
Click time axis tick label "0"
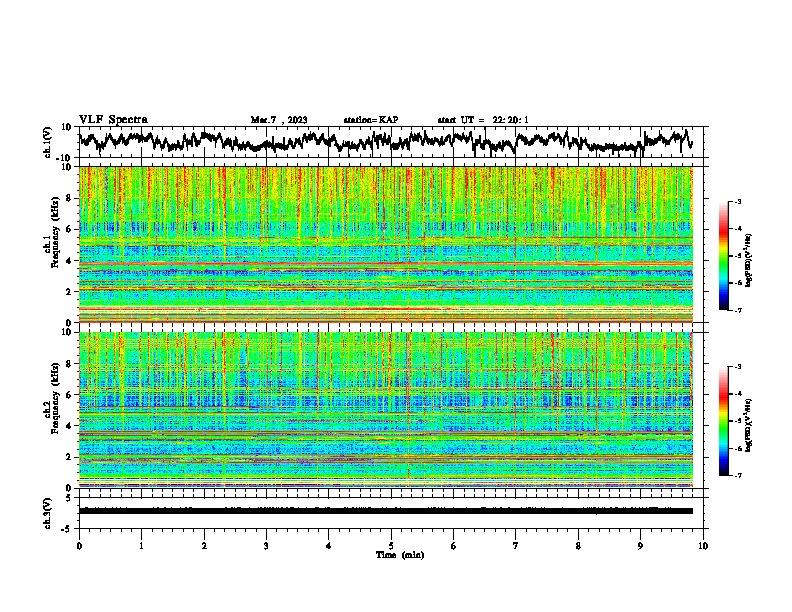79,546
